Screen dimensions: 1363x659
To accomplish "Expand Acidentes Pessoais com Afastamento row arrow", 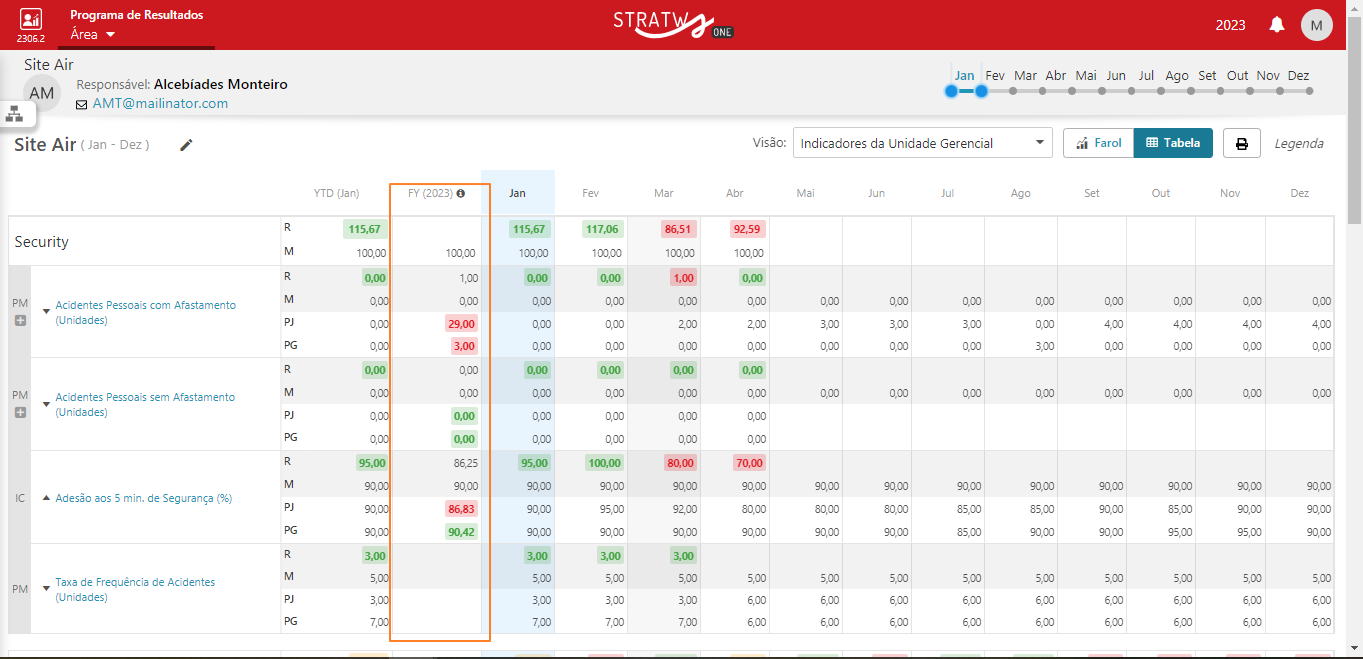I will [46, 312].
